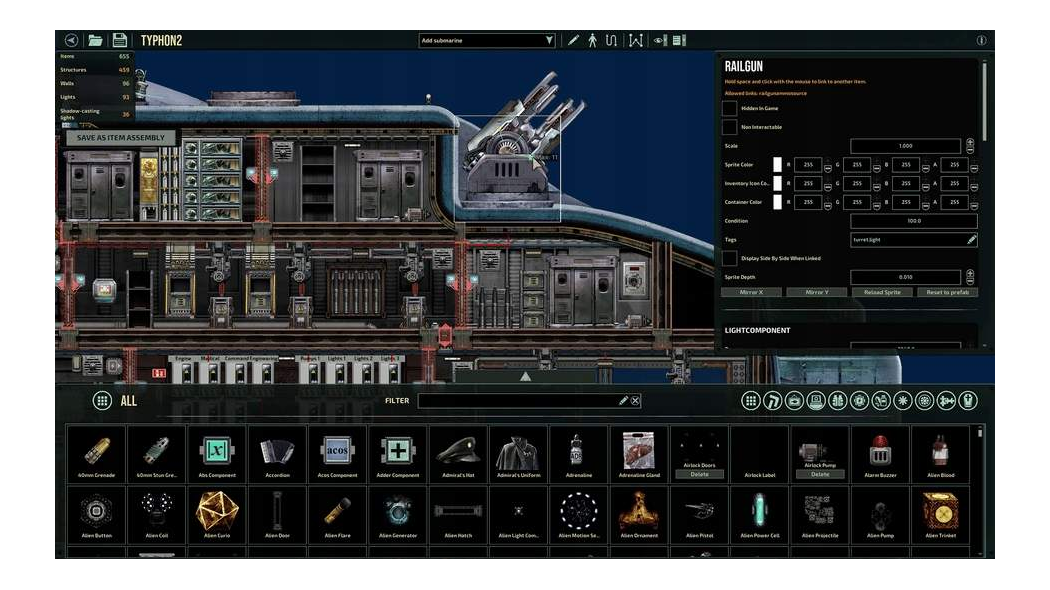Open the Add submarine dropdown

click(x=487, y=40)
